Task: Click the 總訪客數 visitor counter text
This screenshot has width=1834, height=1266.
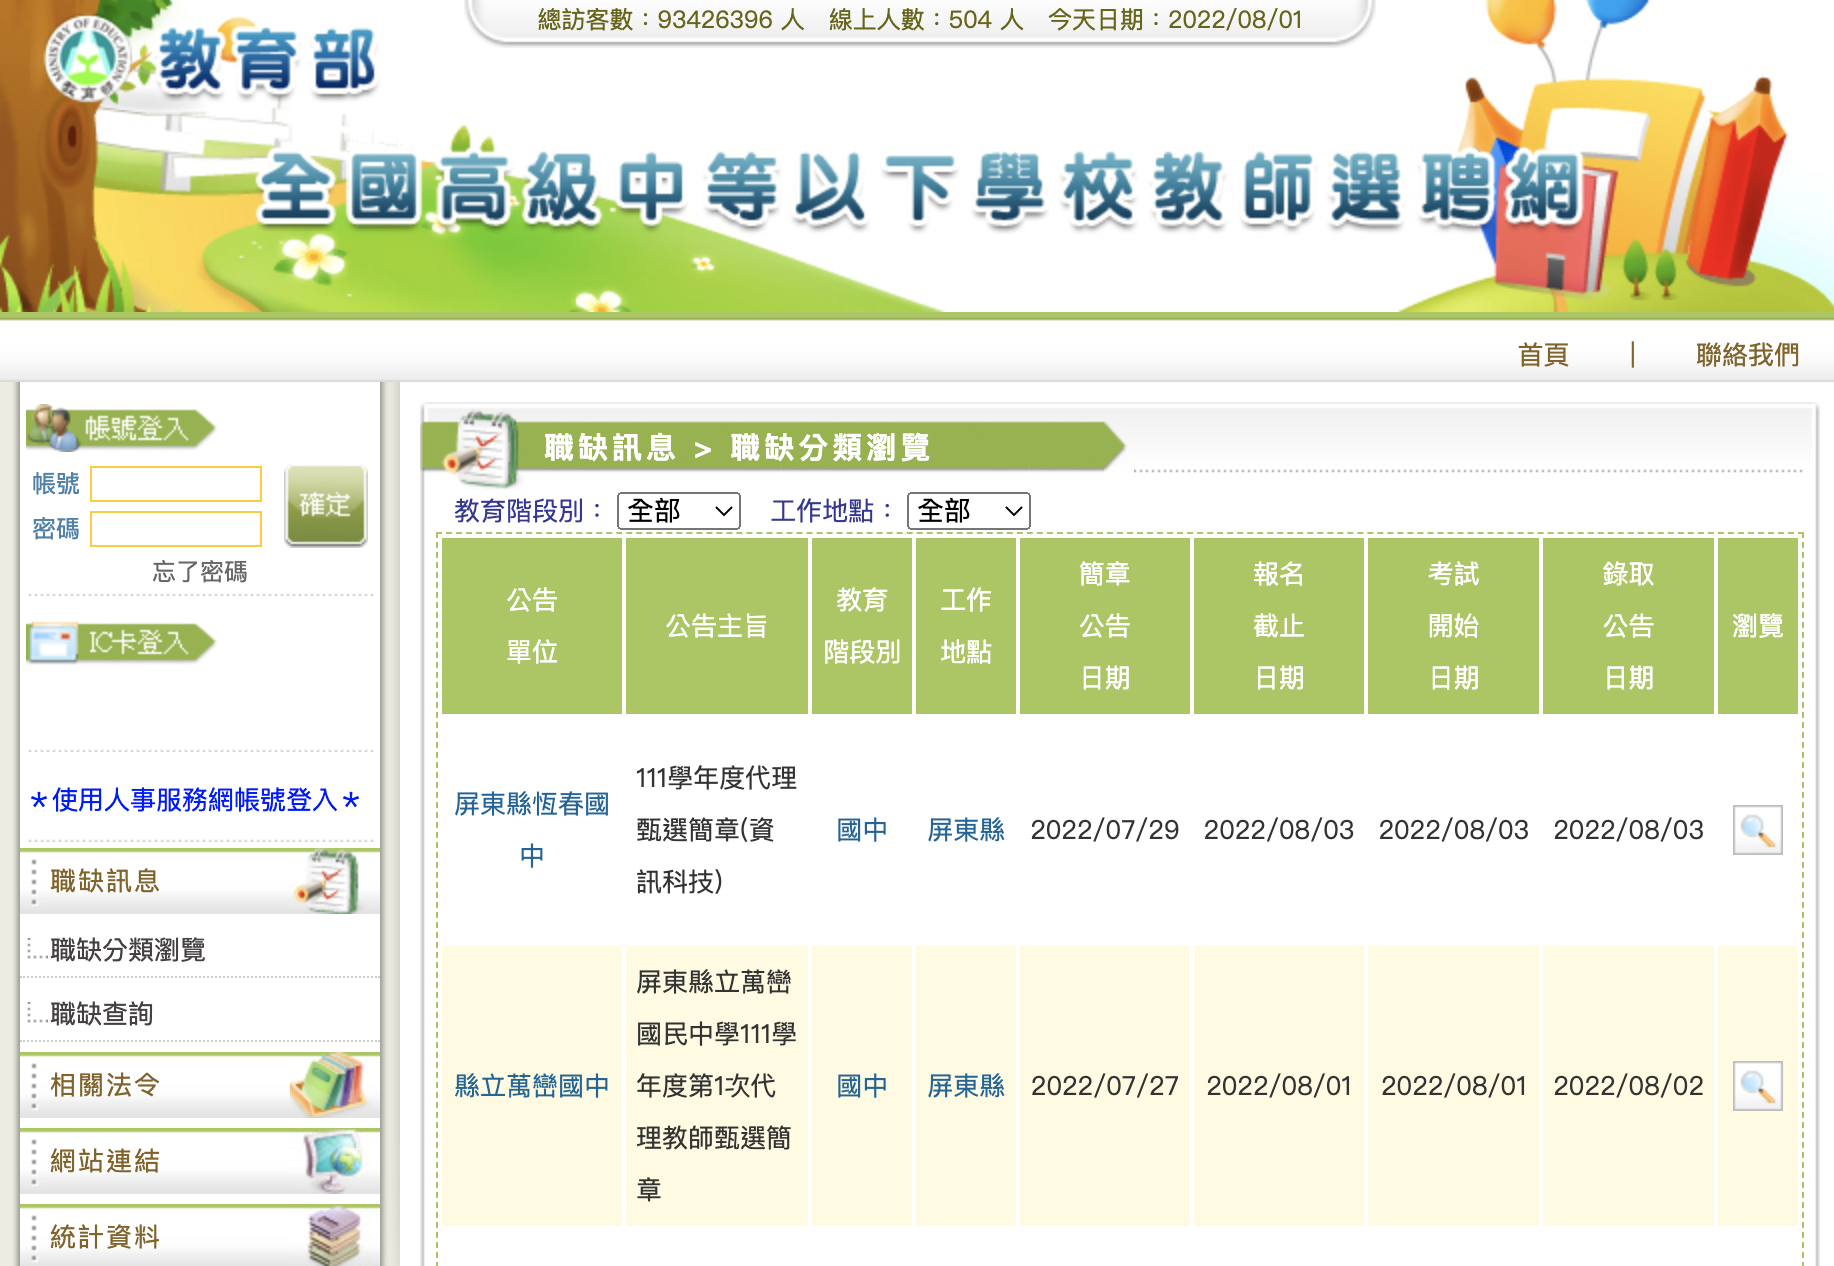Action: [x=671, y=20]
